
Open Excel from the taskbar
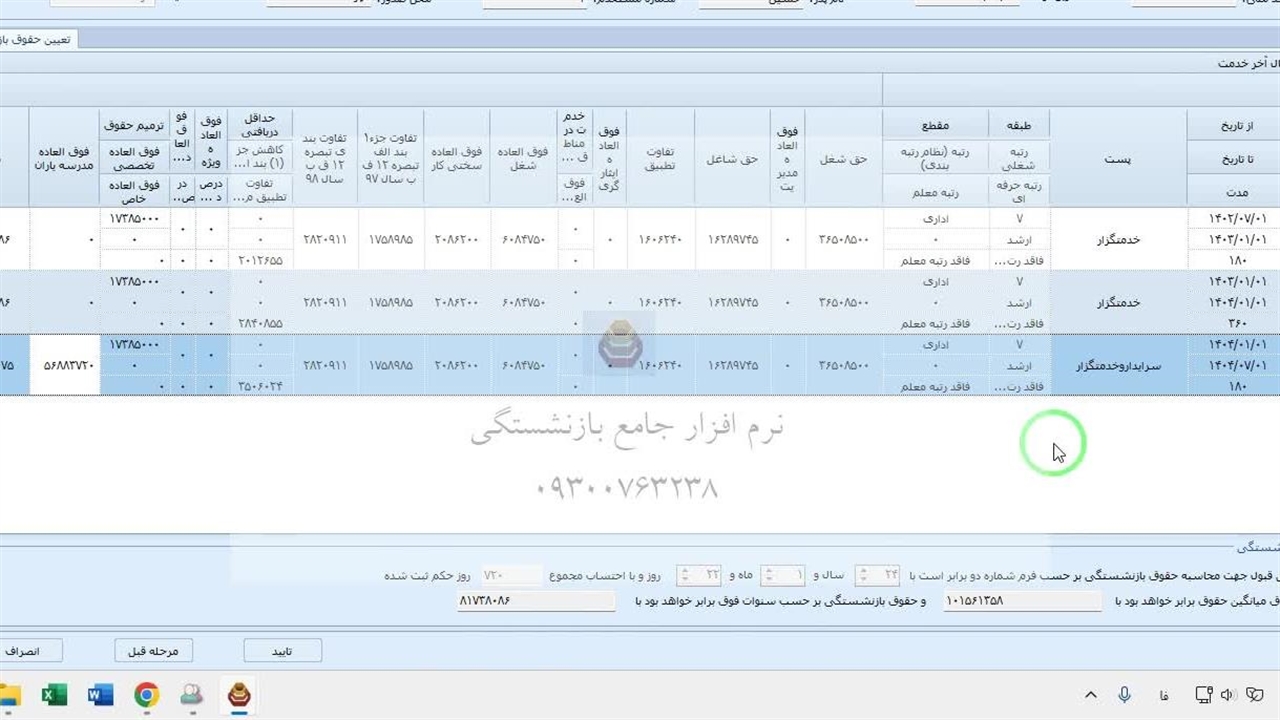click(54, 695)
